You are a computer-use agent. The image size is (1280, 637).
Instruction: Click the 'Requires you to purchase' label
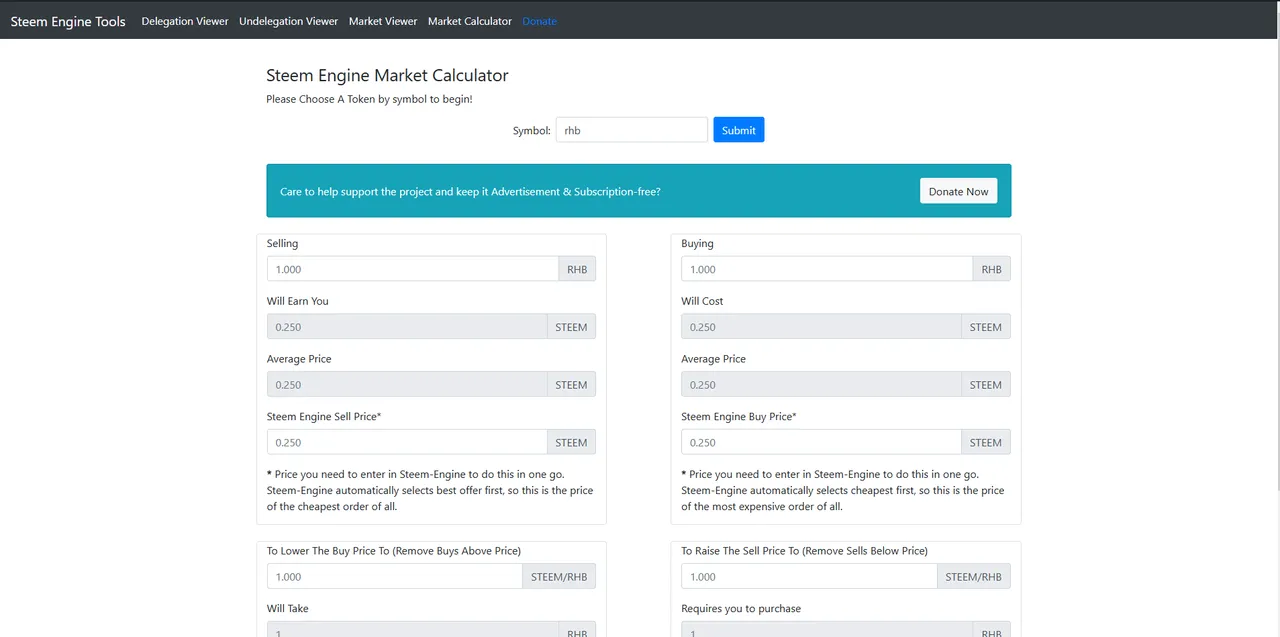tap(741, 608)
